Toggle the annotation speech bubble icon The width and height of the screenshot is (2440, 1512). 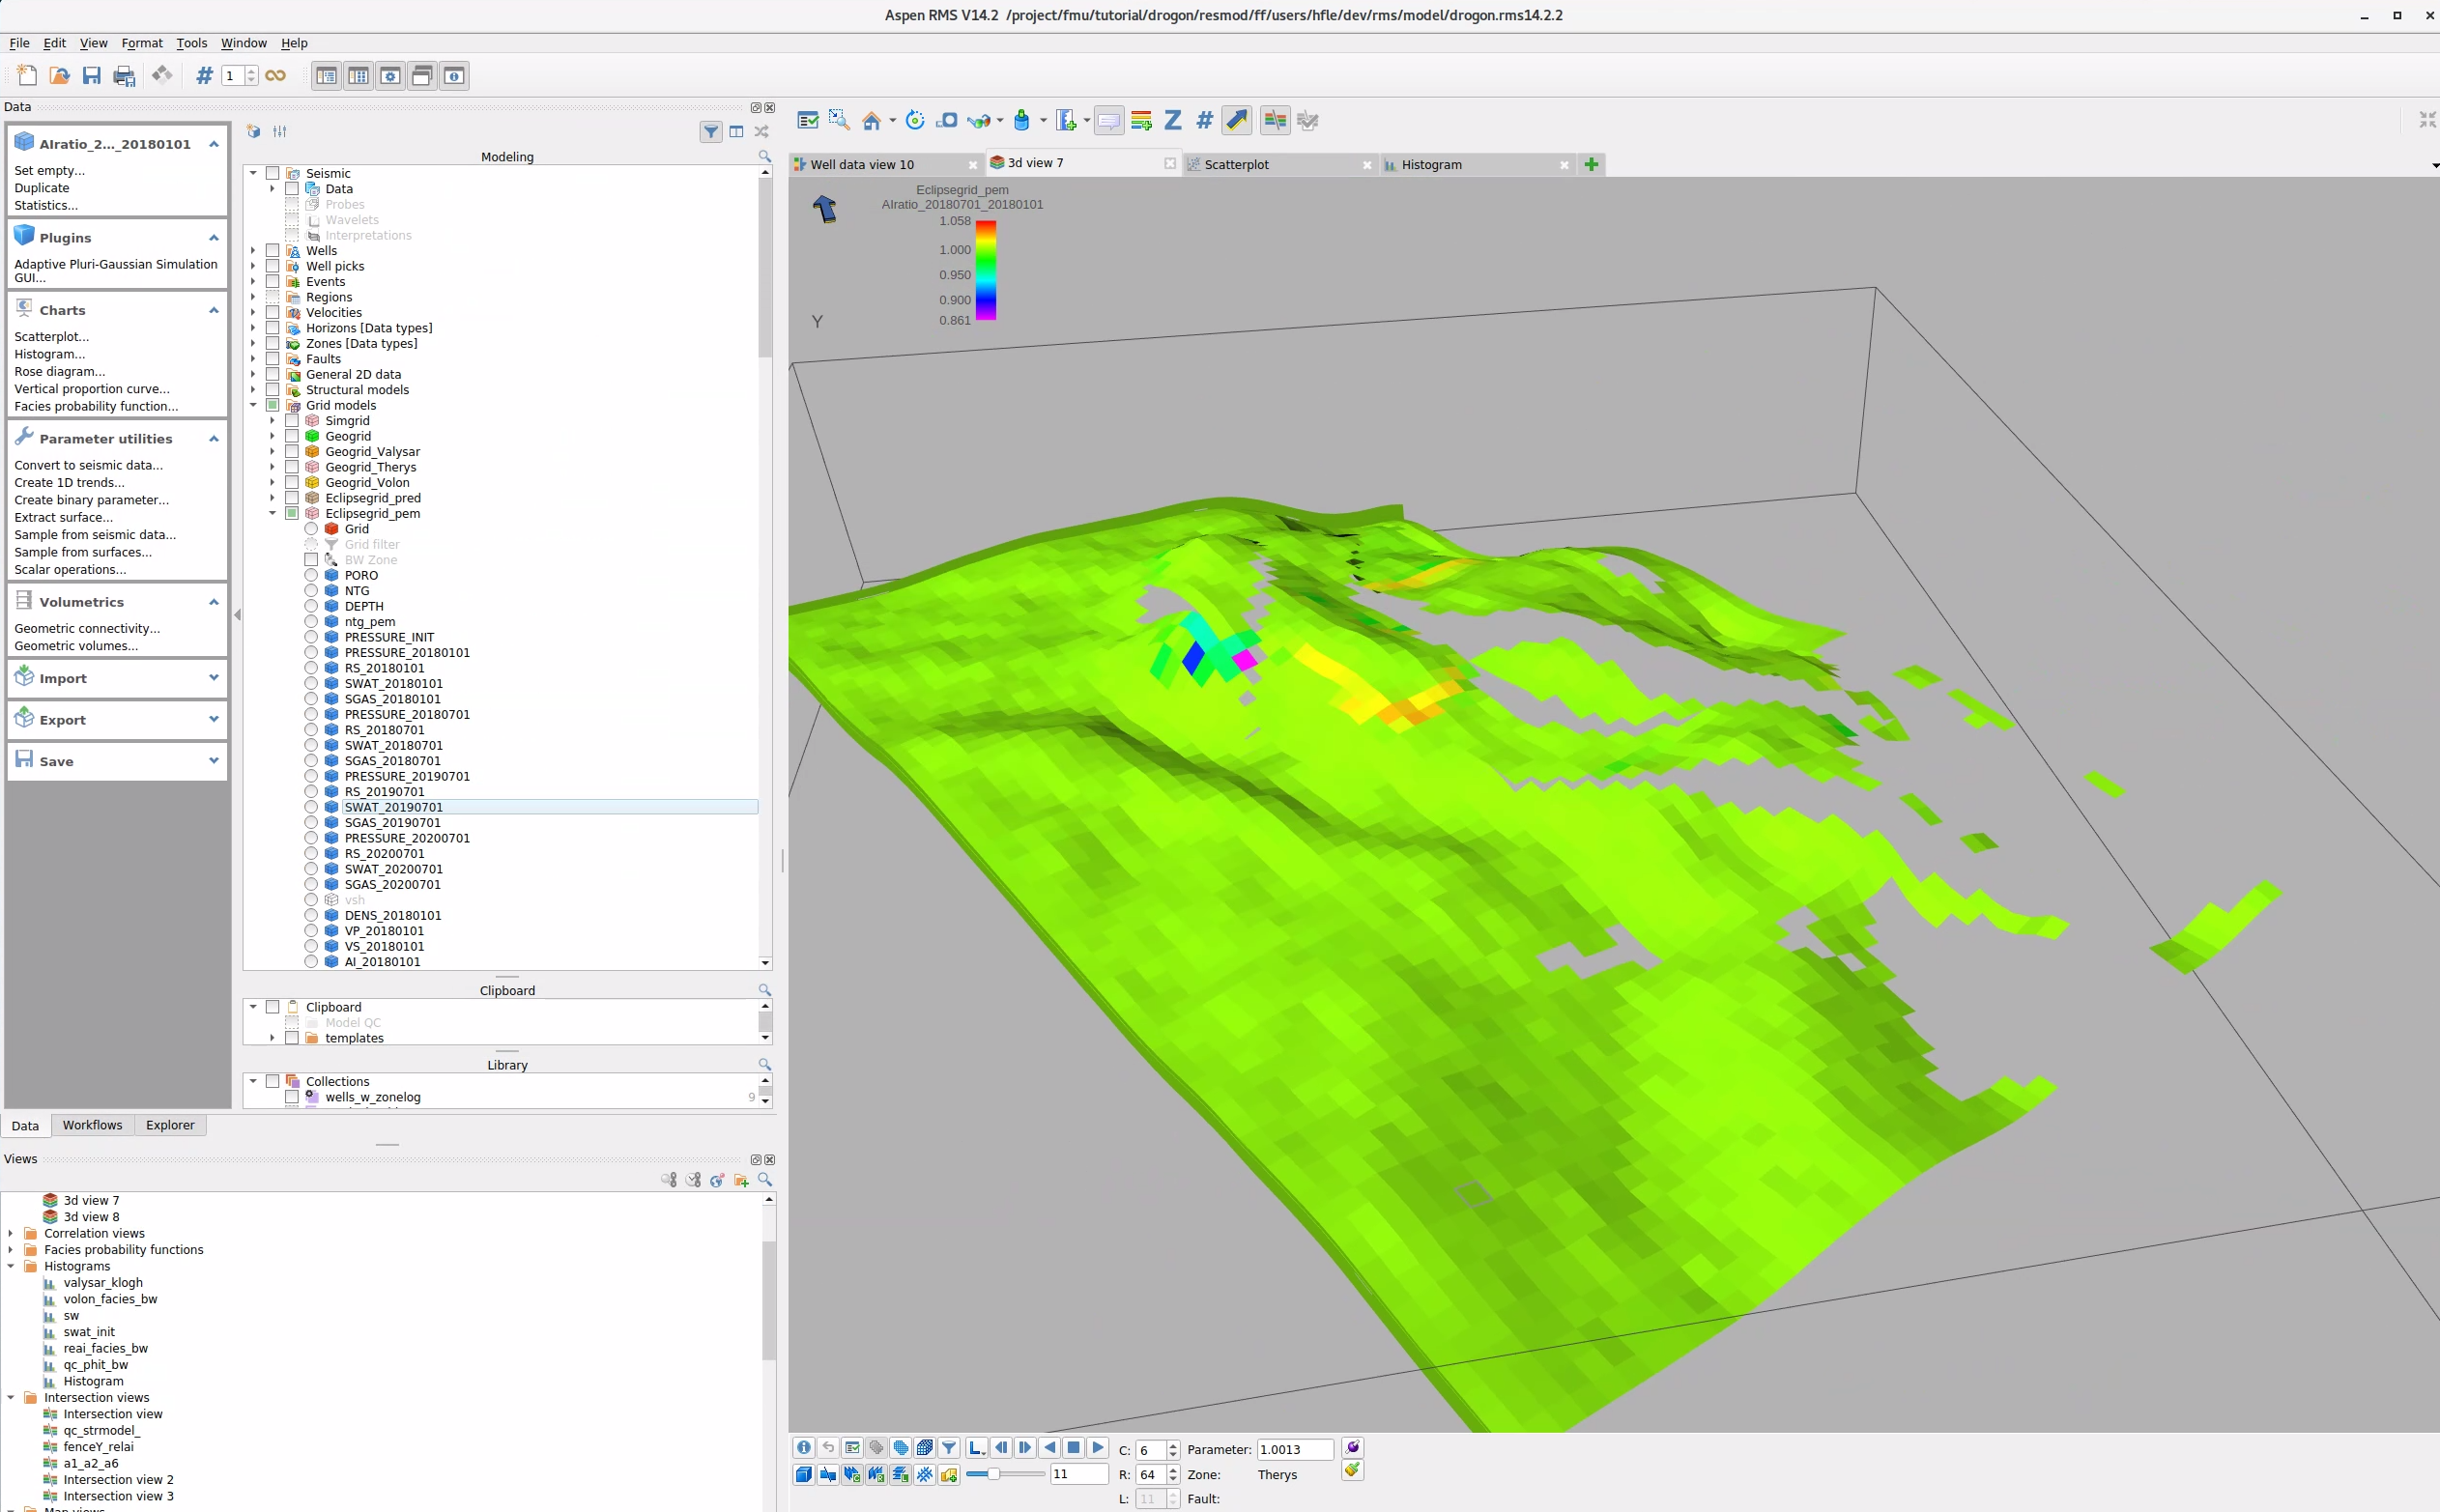1109,120
